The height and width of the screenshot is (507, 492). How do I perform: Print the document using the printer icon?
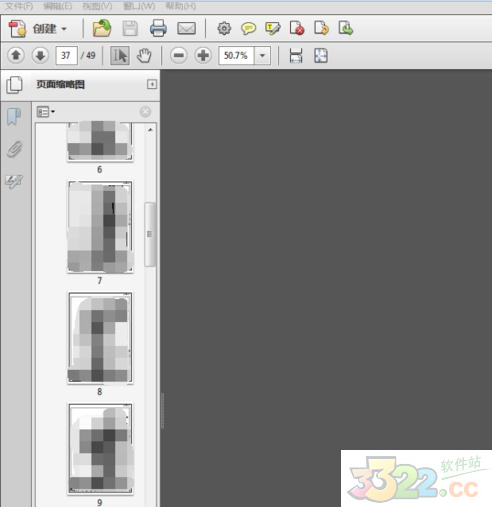(158, 28)
